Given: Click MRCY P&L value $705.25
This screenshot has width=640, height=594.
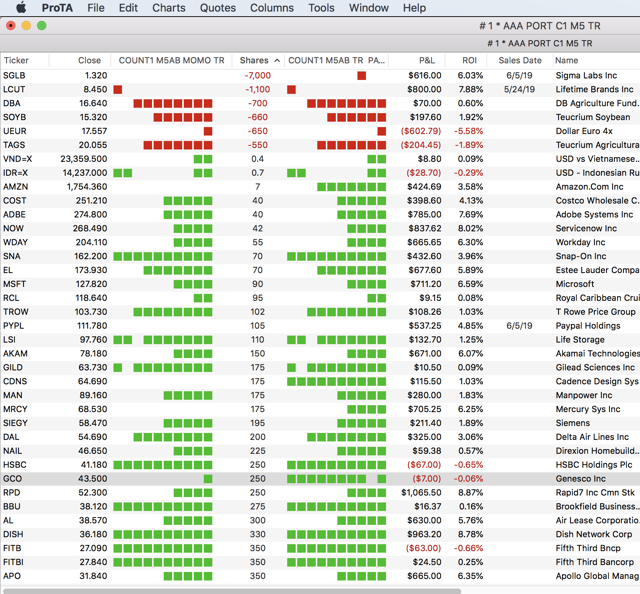Looking at the screenshot, I should pos(424,409).
